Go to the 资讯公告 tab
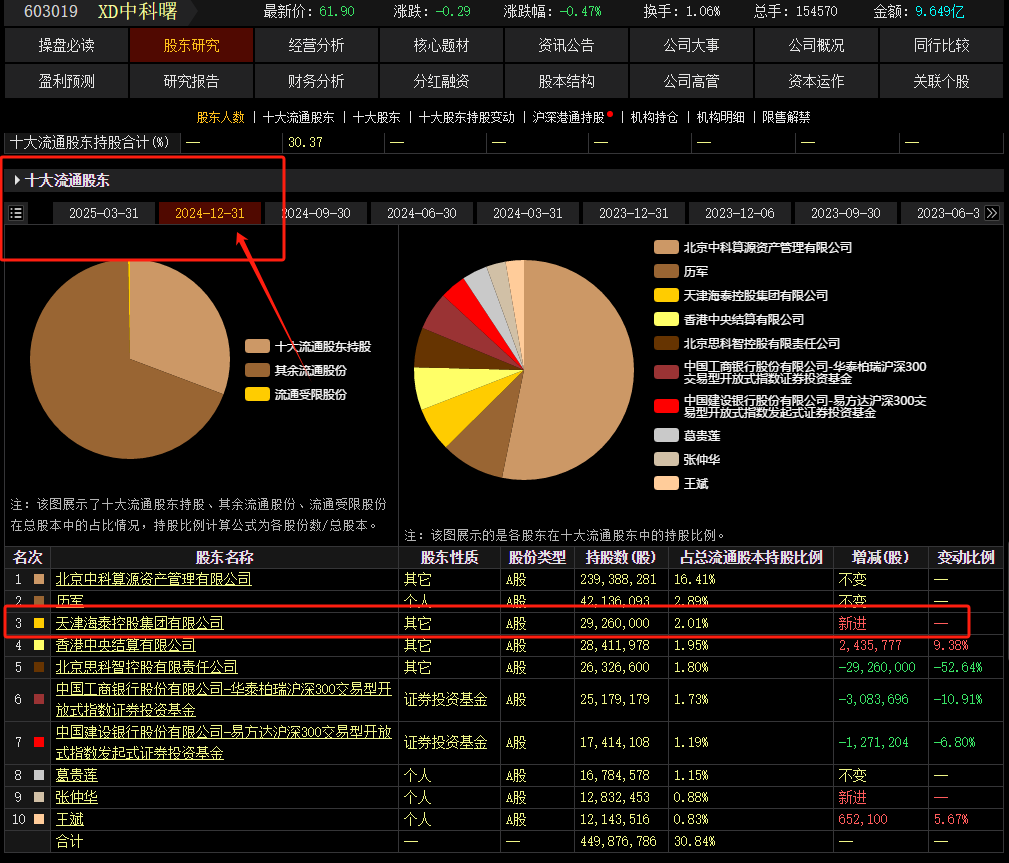Viewport: 1009px width, 863px height. click(x=566, y=46)
